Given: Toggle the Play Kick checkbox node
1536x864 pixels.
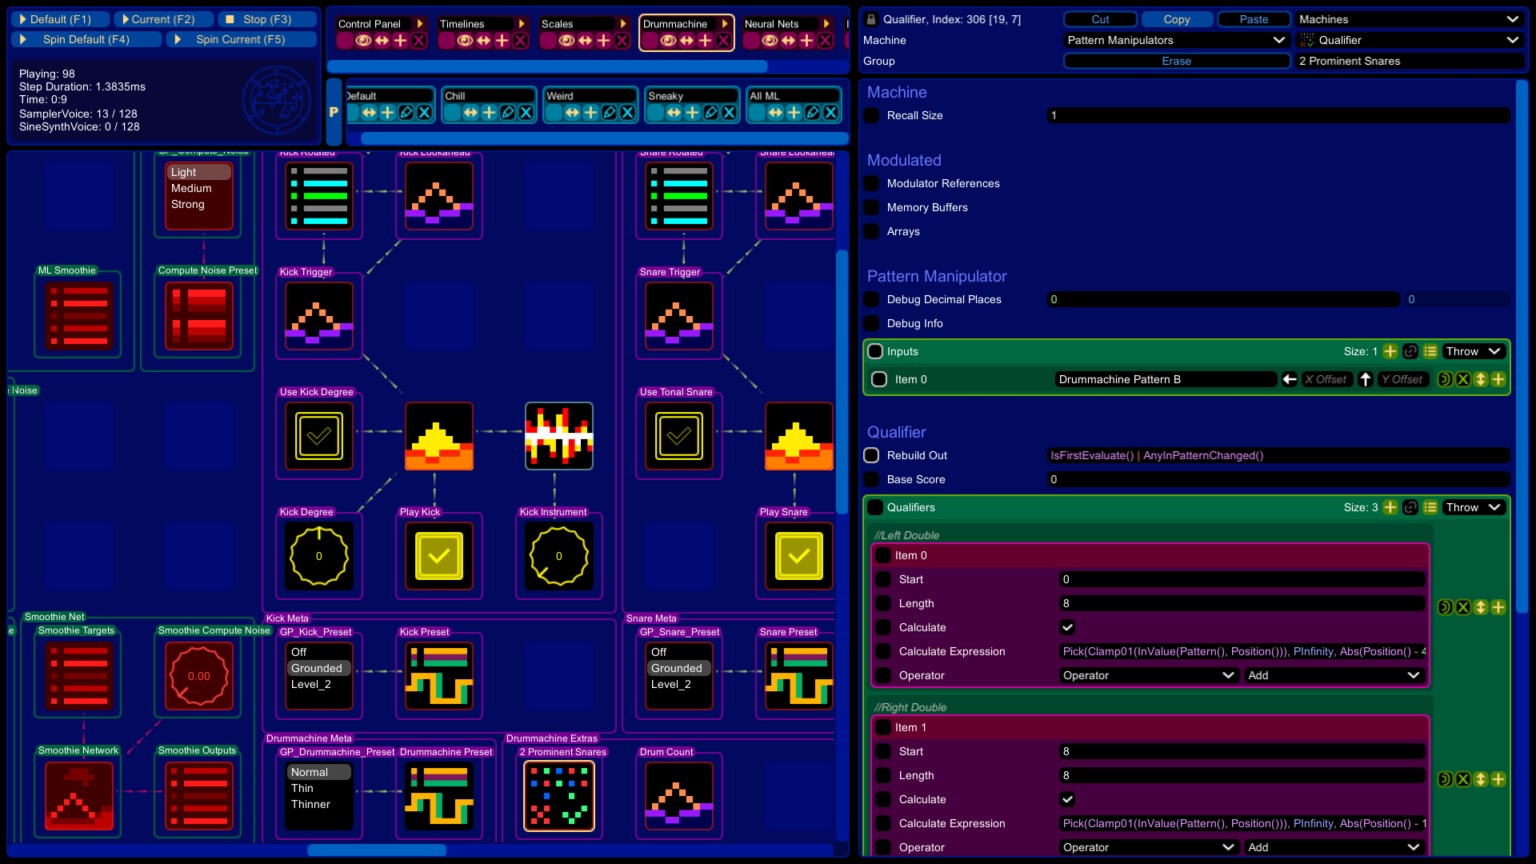Looking at the screenshot, I should coord(439,556).
